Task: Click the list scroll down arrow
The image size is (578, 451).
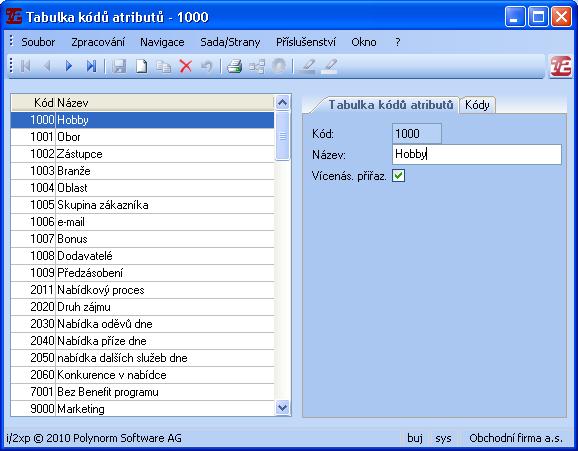Action: click(x=282, y=408)
